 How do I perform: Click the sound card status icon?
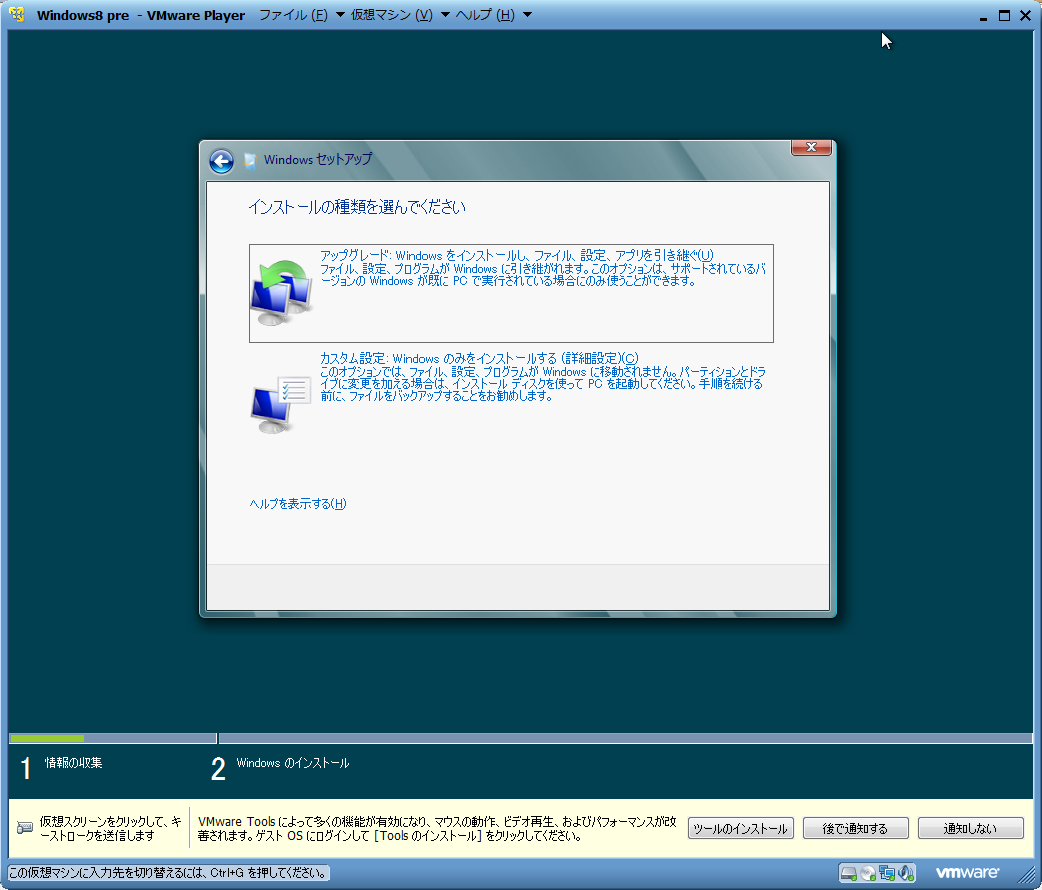click(x=906, y=873)
